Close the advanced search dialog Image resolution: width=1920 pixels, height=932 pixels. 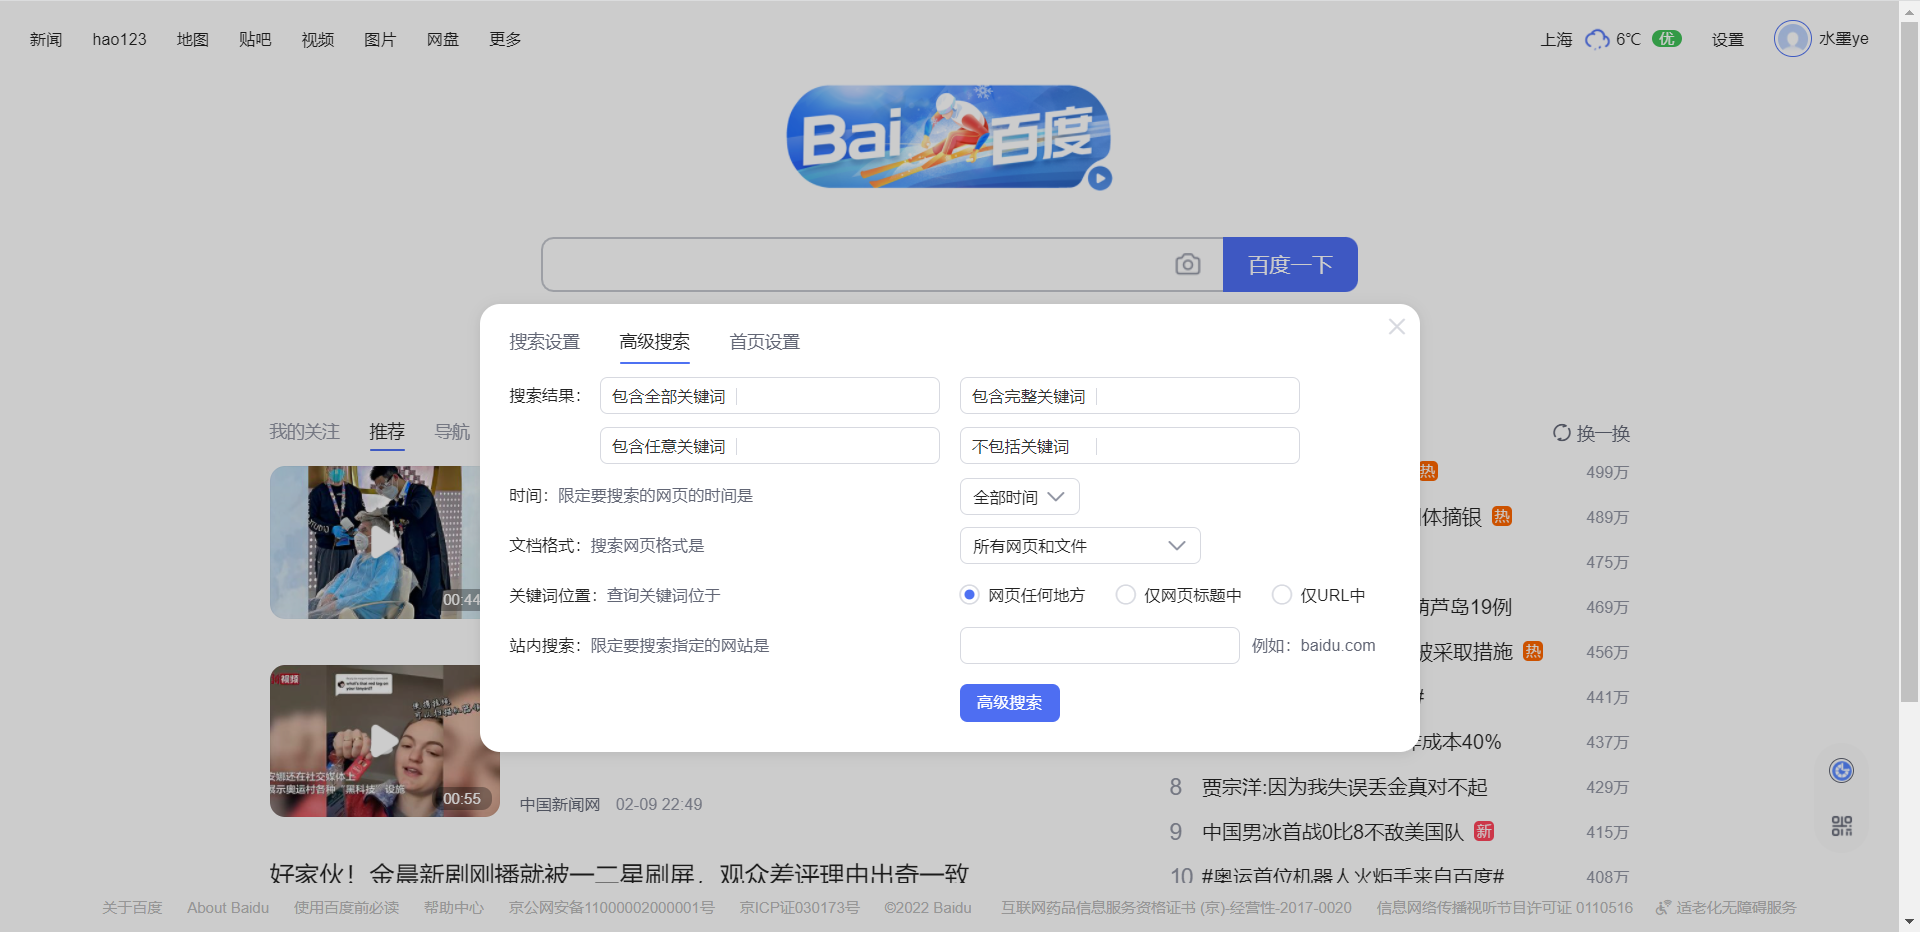click(1396, 327)
